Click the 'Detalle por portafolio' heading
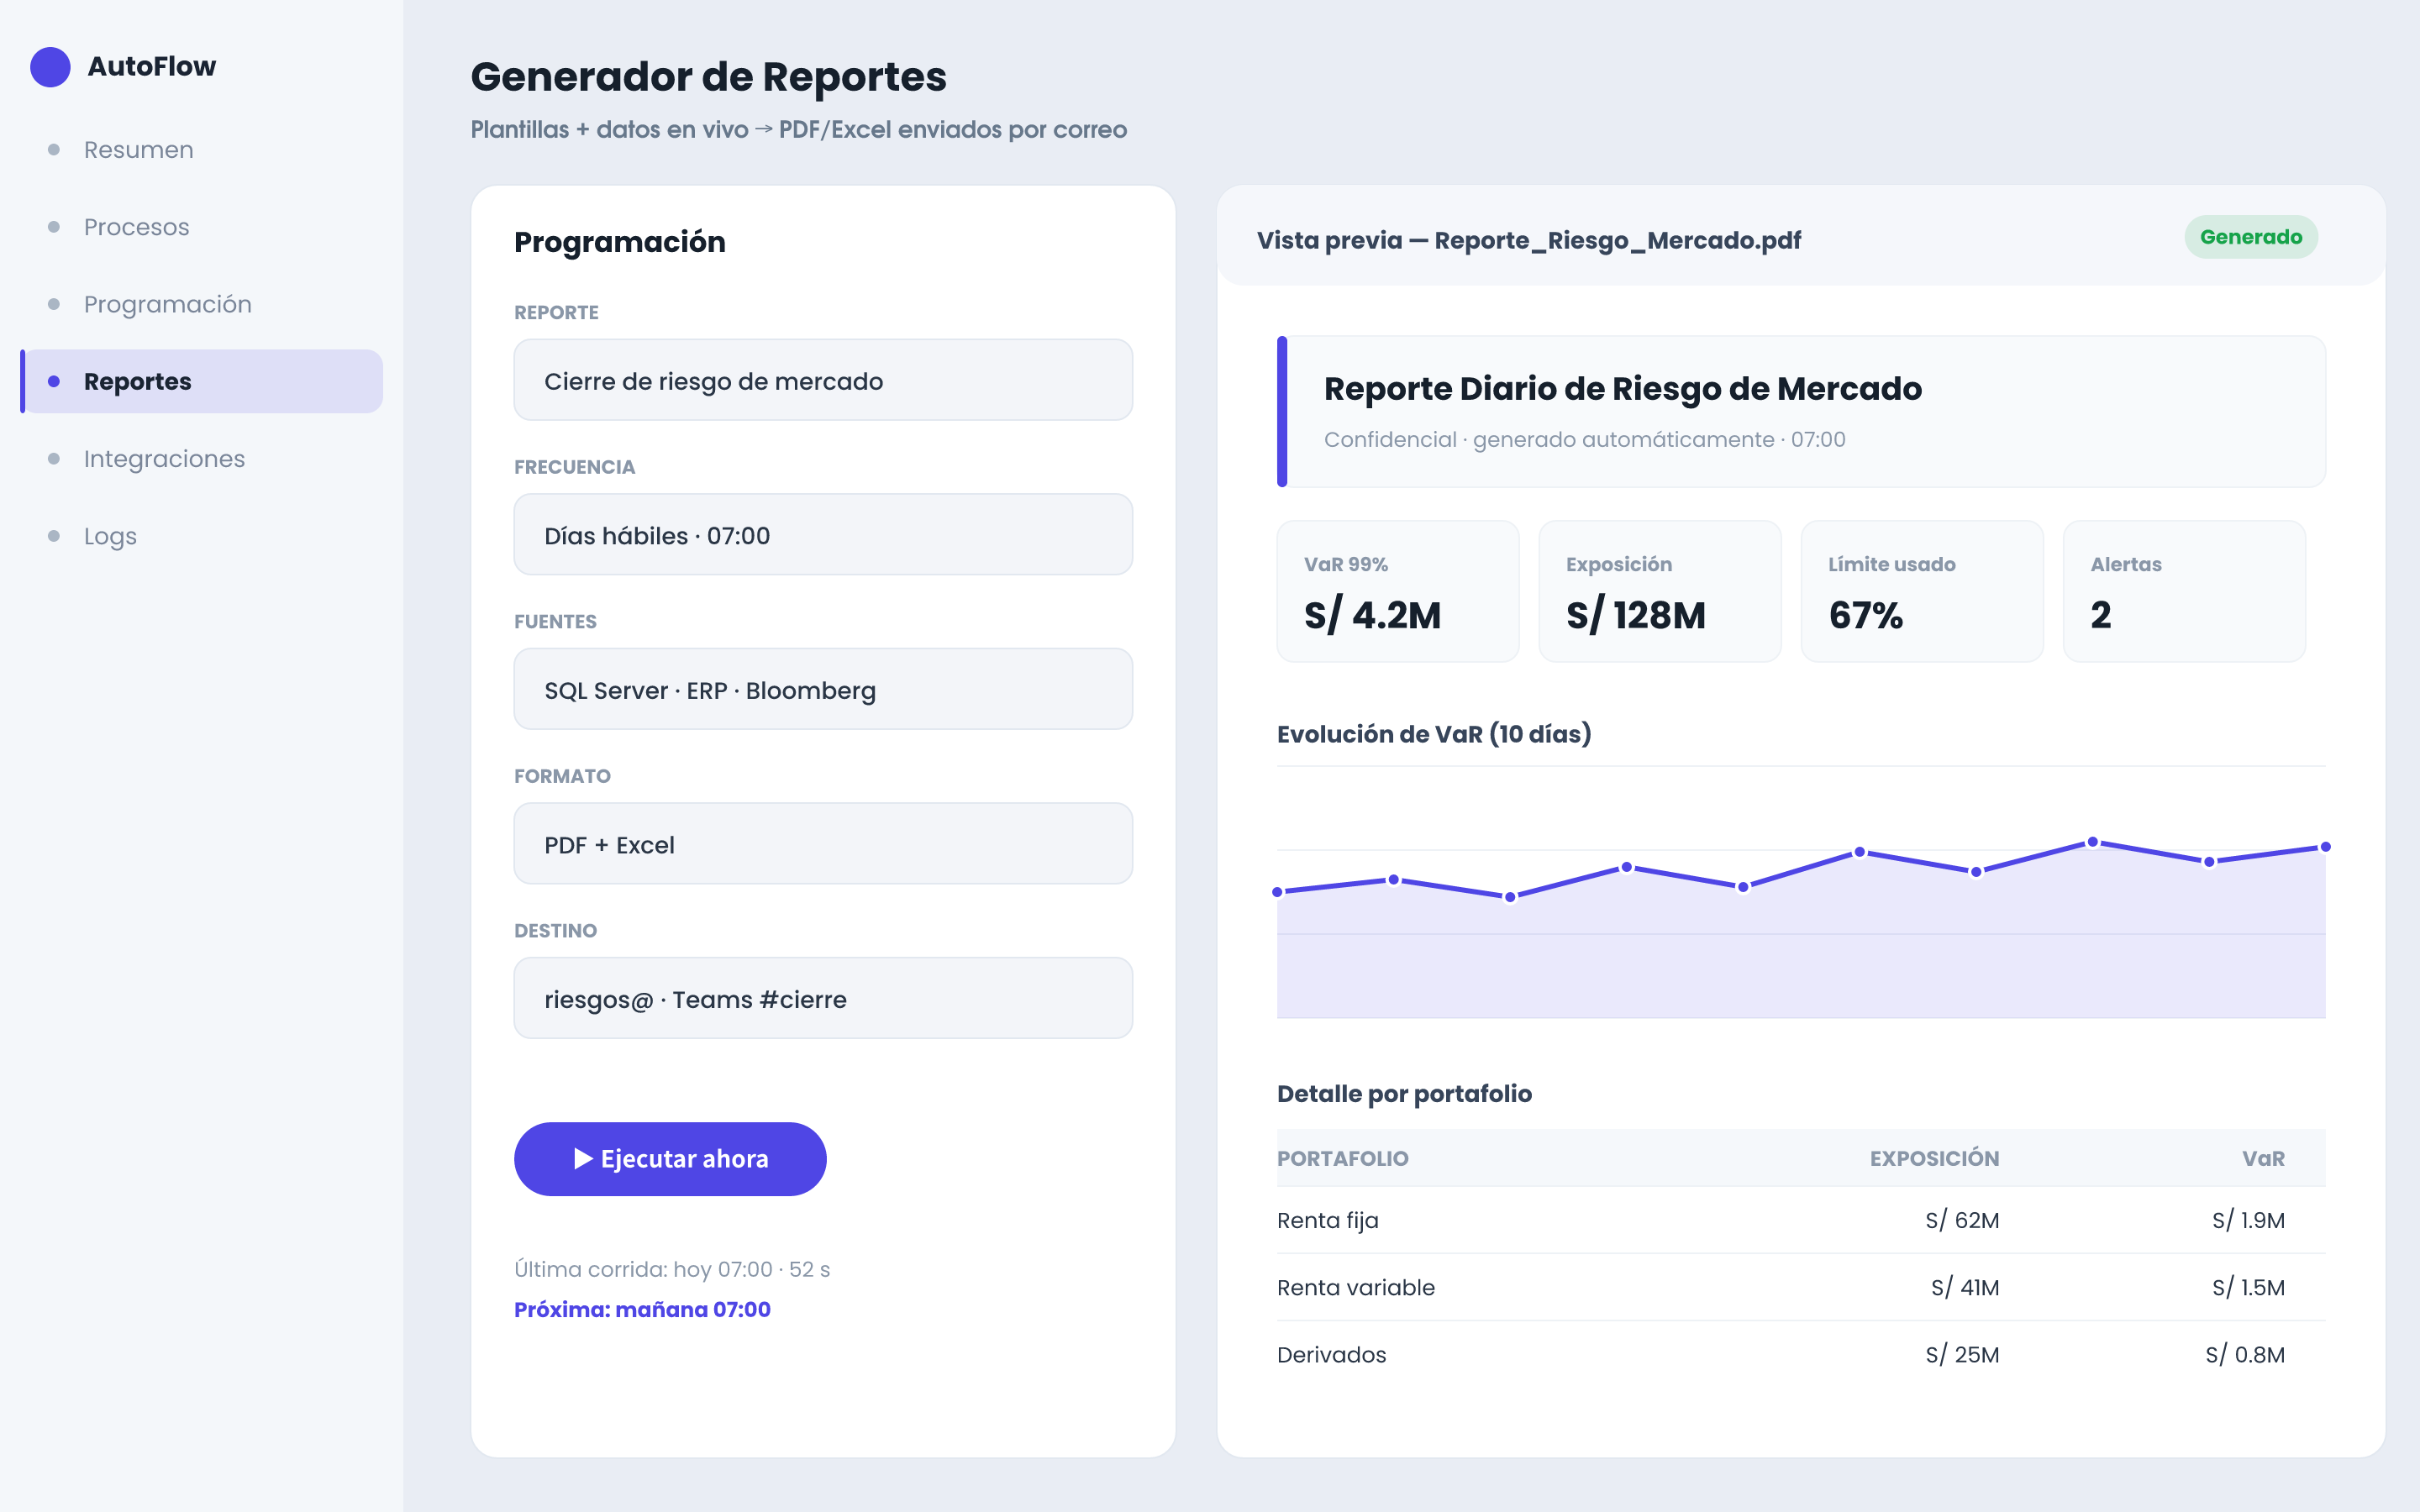This screenshot has width=2420, height=1512. tap(1404, 1094)
